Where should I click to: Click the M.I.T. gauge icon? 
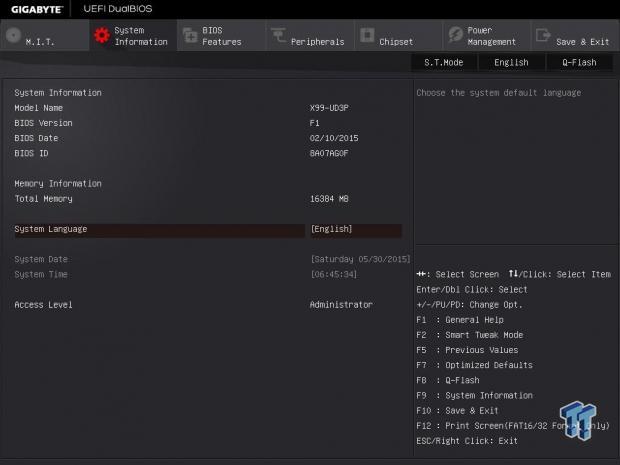click(x=13, y=36)
